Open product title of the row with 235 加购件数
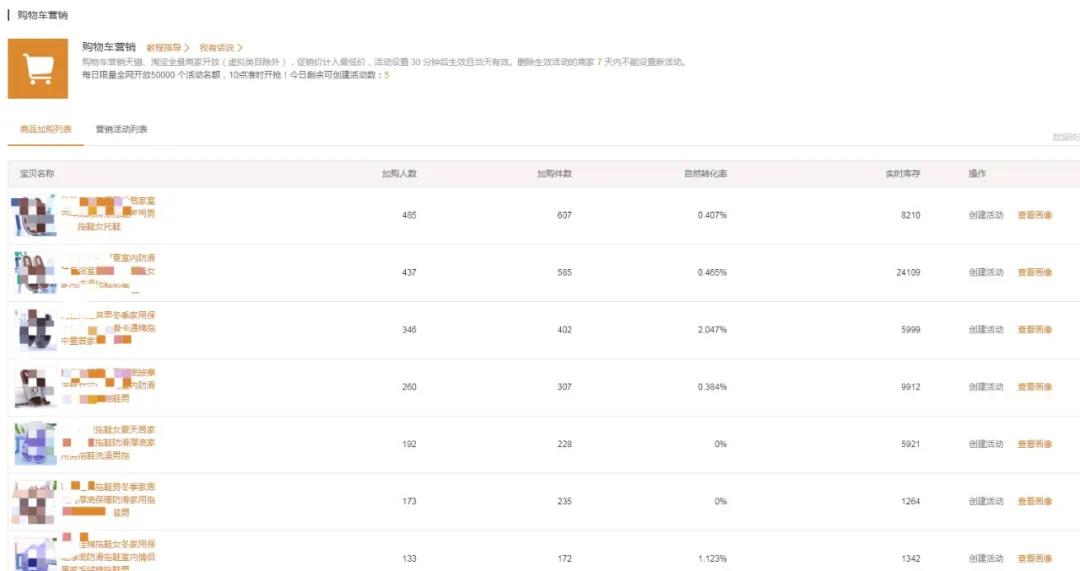This screenshot has width=1080, height=571. [108, 499]
